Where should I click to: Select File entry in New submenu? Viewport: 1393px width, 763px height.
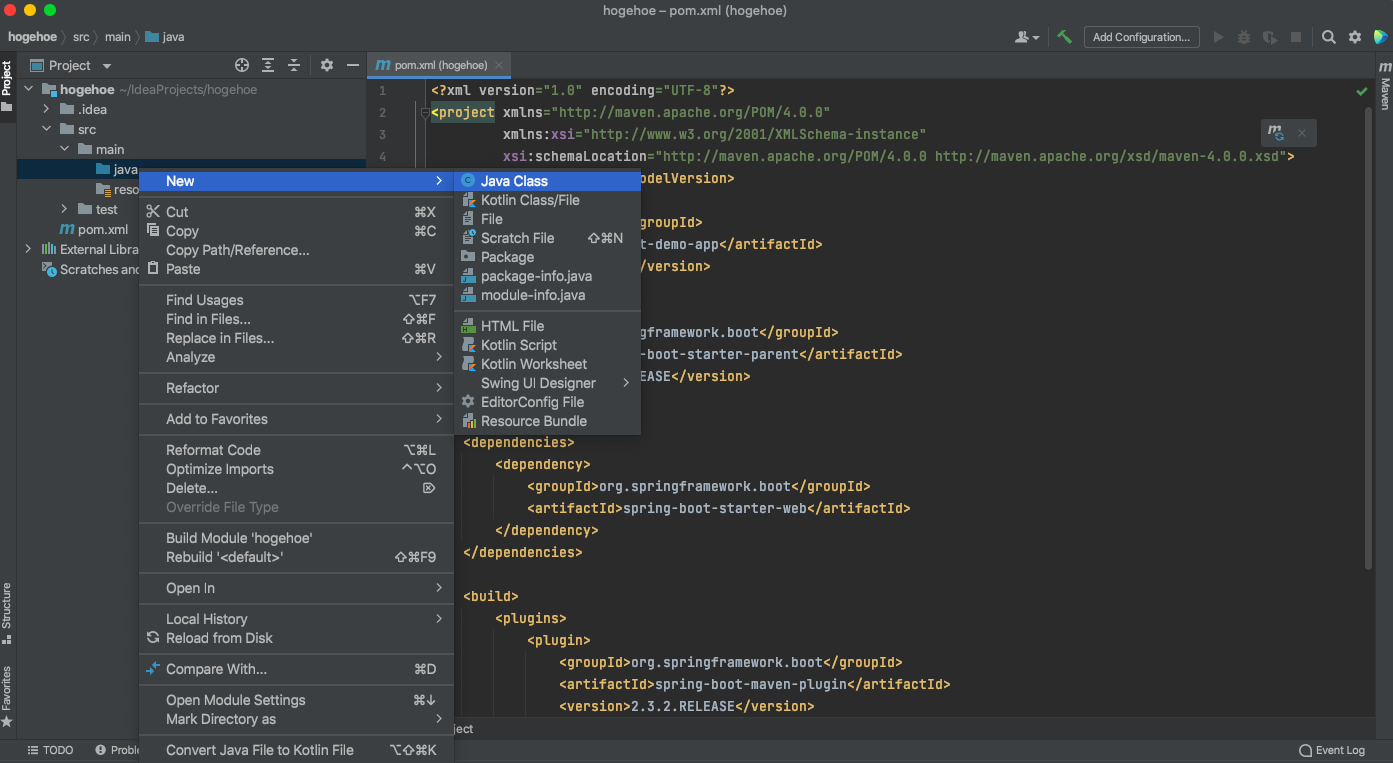[547, 219]
